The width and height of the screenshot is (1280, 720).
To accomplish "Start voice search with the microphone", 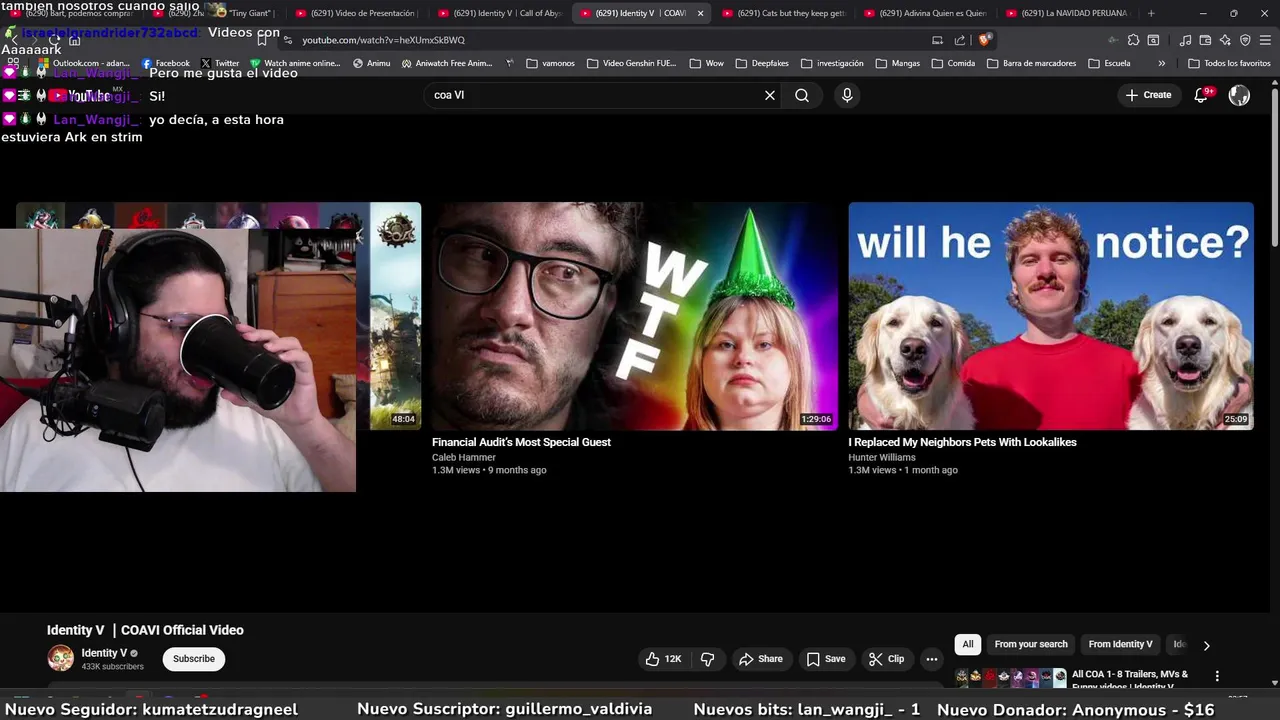I will click(847, 95).
